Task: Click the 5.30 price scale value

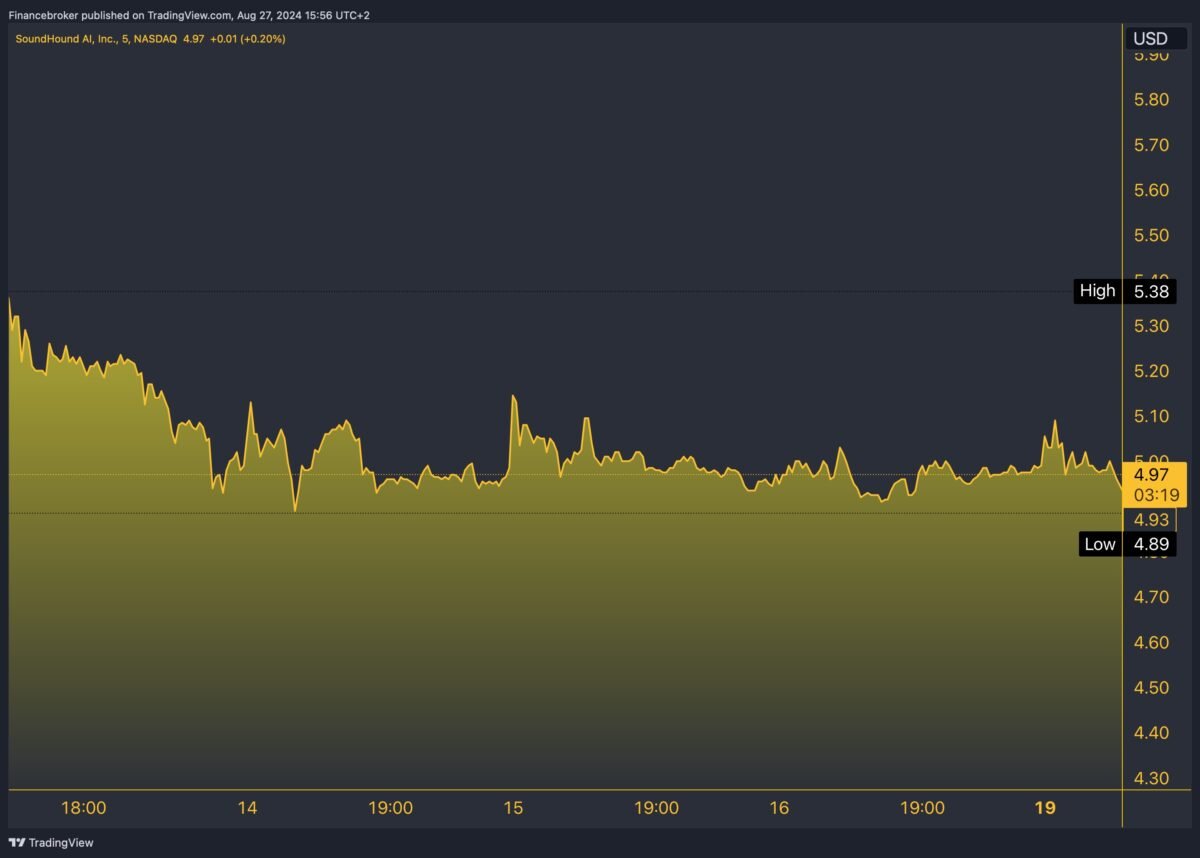Action: click(1151, 326)
